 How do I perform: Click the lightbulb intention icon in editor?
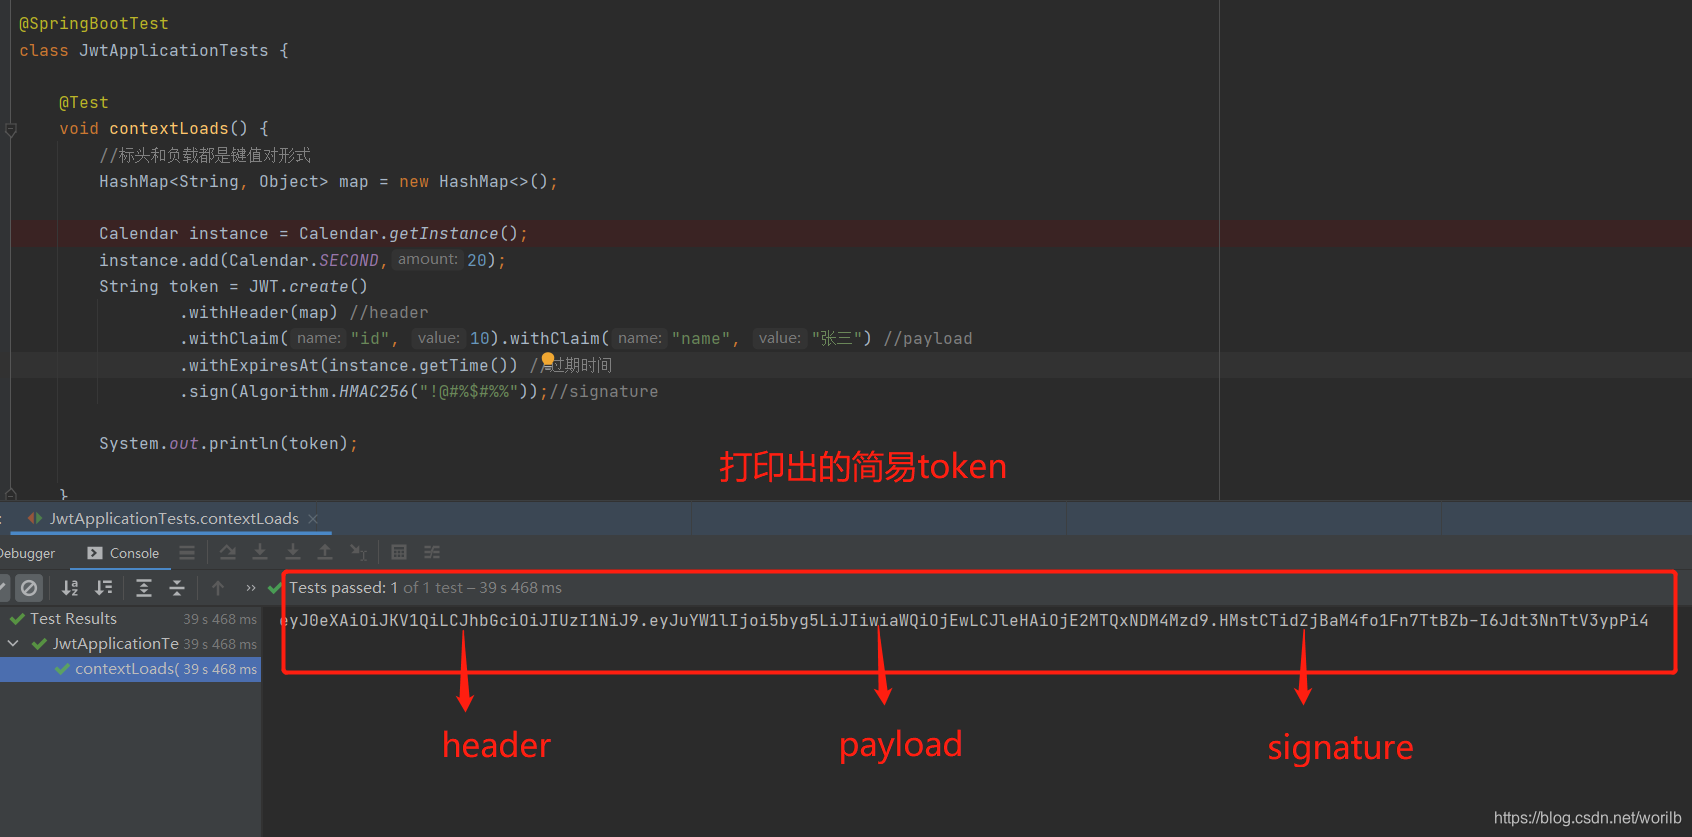(547, 360)
